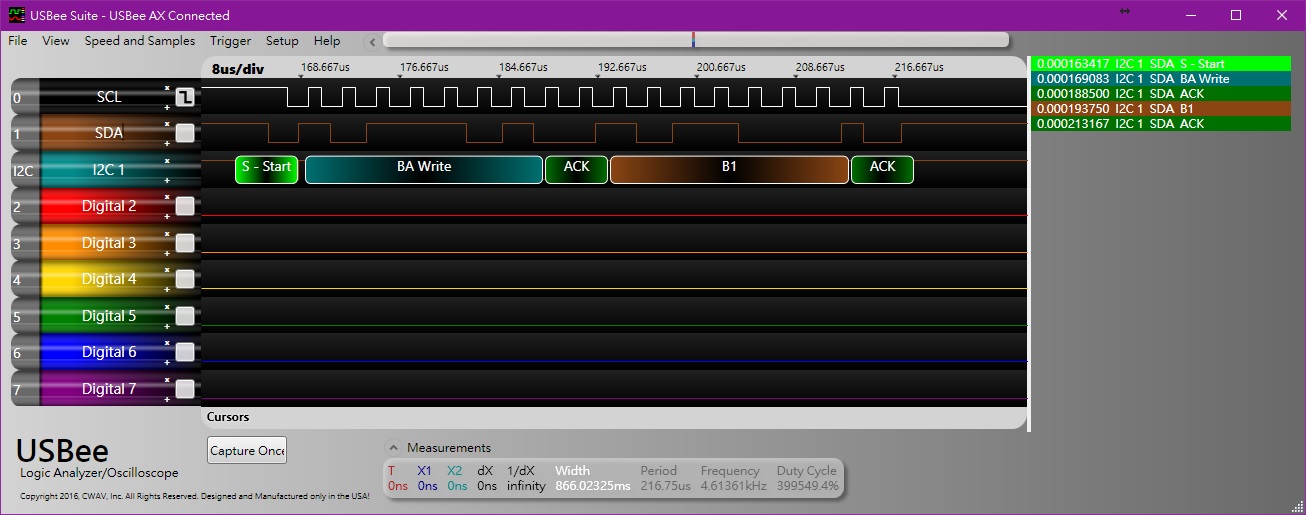Open the File menu

(x=18, y=41)
